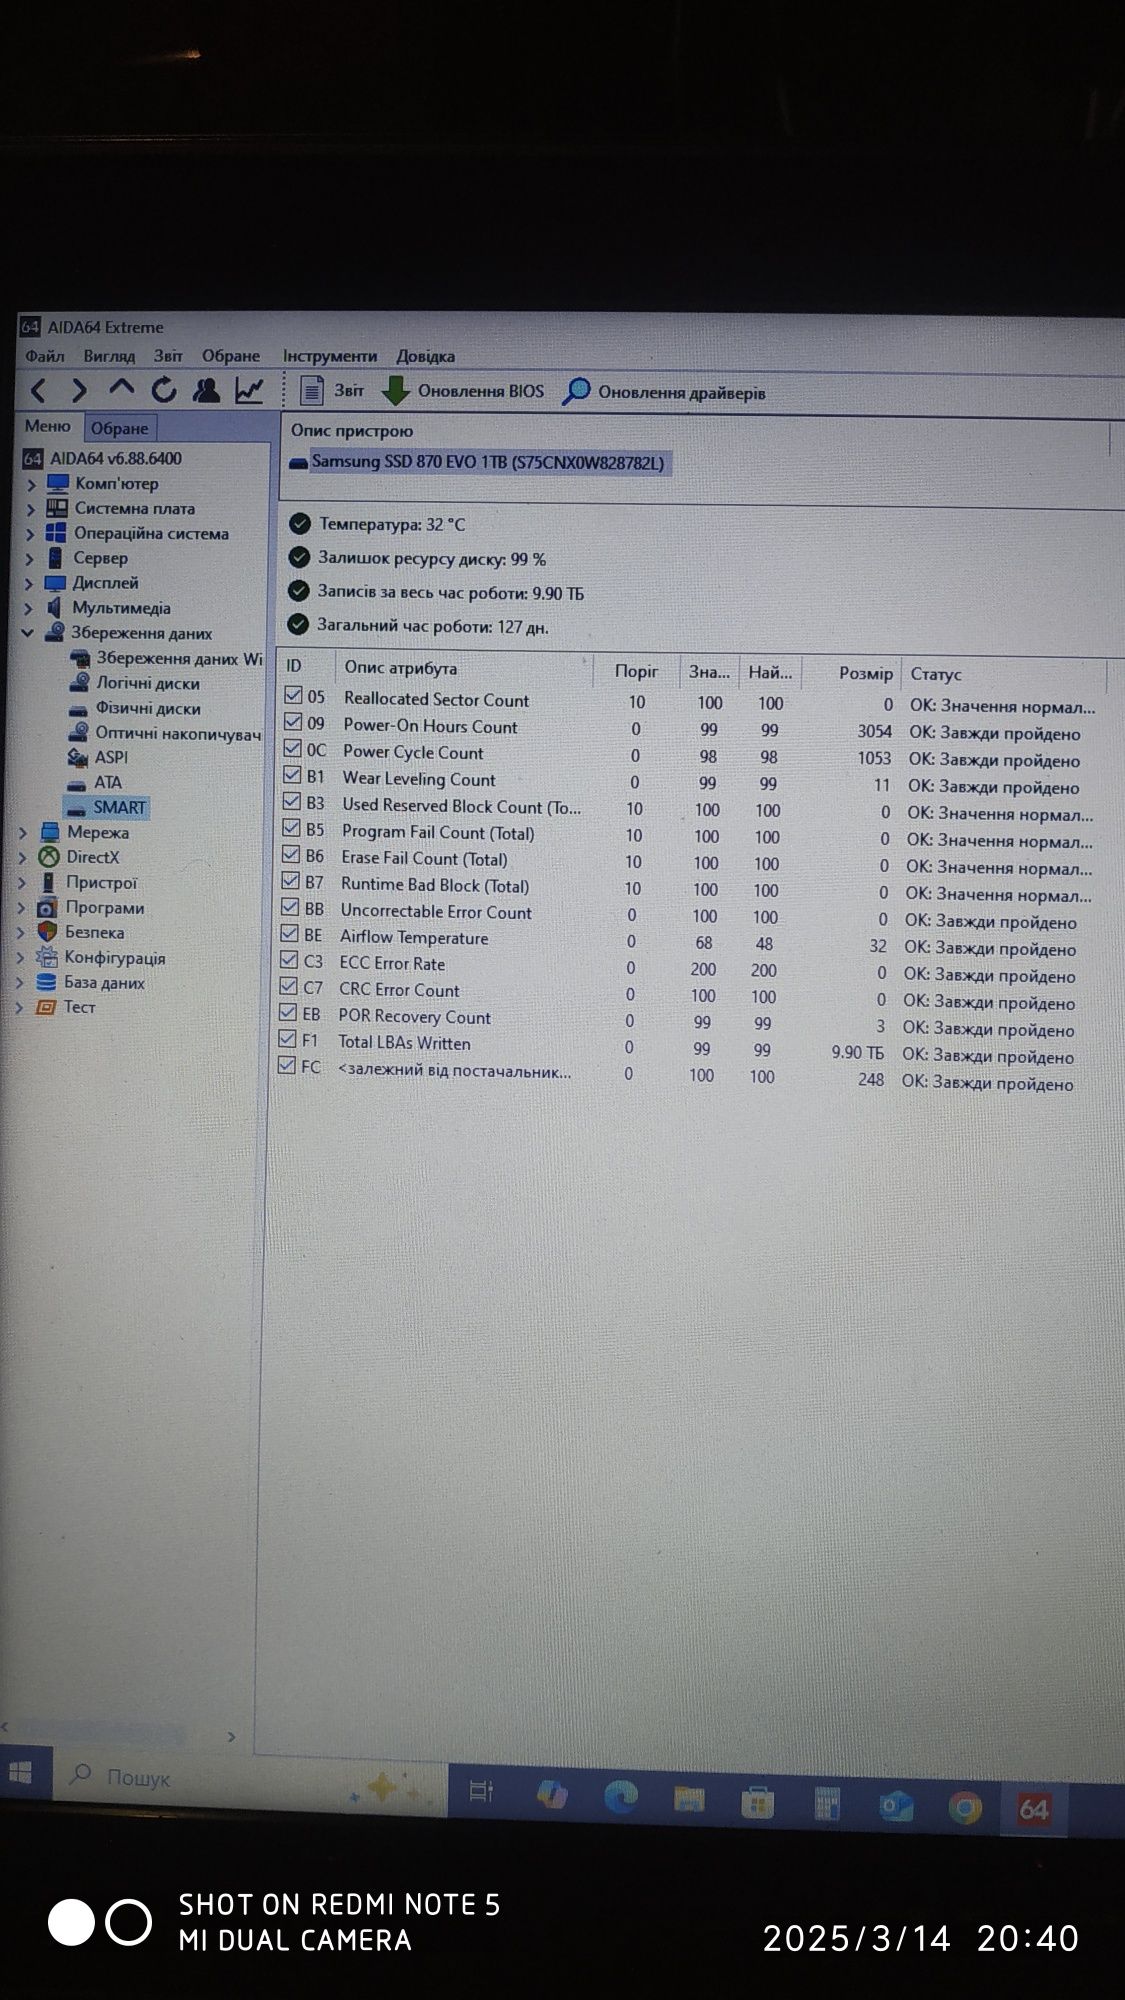Open the Довідка menu
Screen dimensions: 1125x2000
[425, 356]
